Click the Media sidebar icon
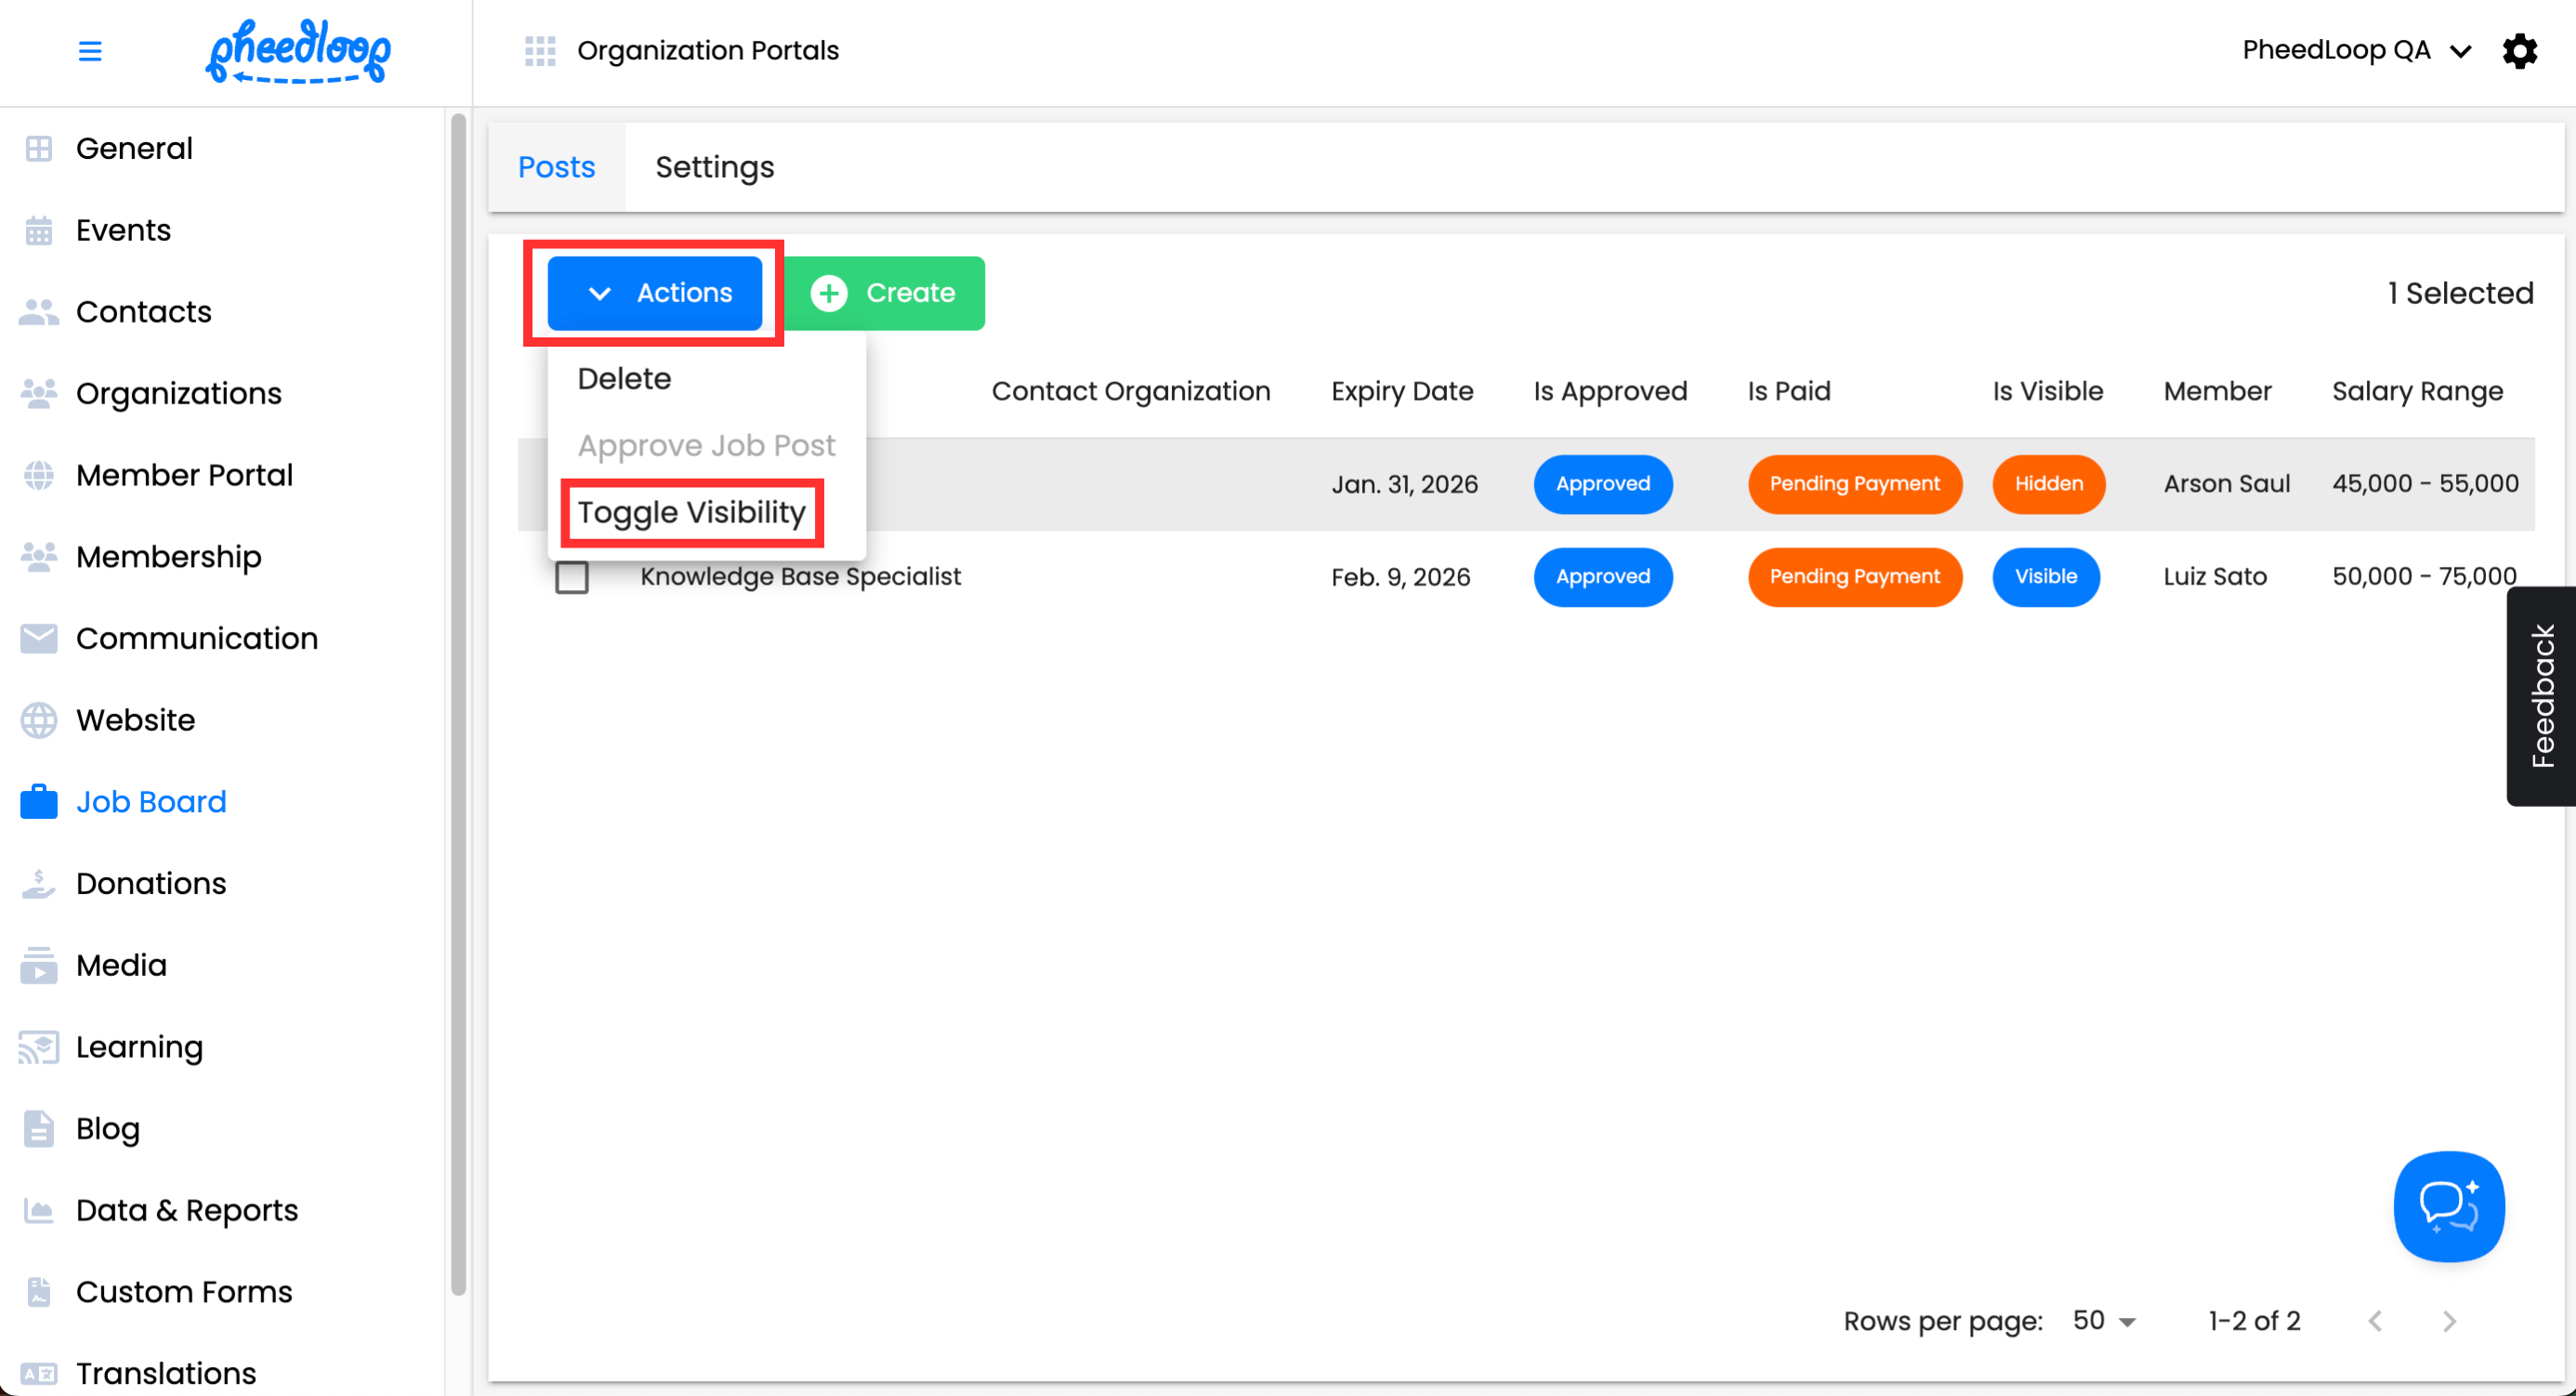 pyautogui.click(x=39, y=965)
